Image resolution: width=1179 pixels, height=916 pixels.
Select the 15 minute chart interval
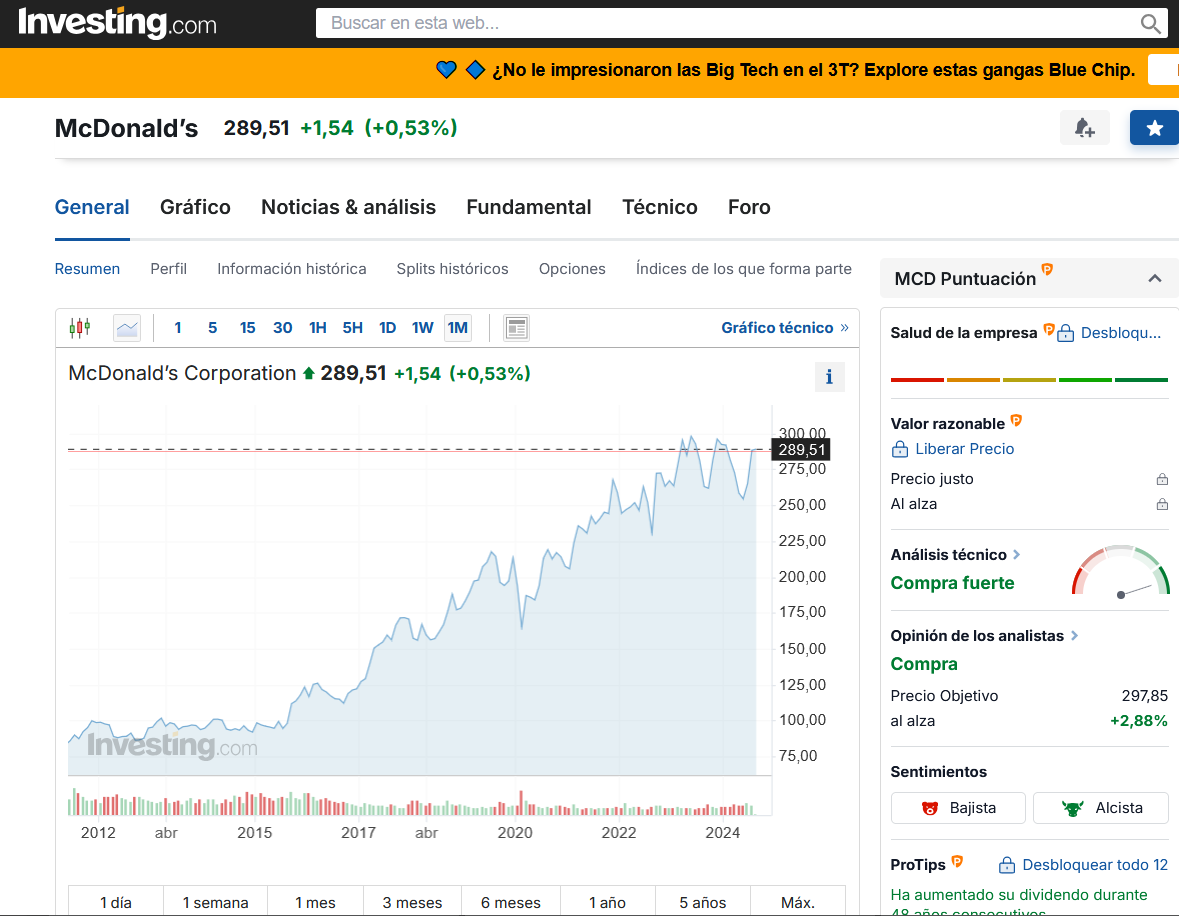247,328
